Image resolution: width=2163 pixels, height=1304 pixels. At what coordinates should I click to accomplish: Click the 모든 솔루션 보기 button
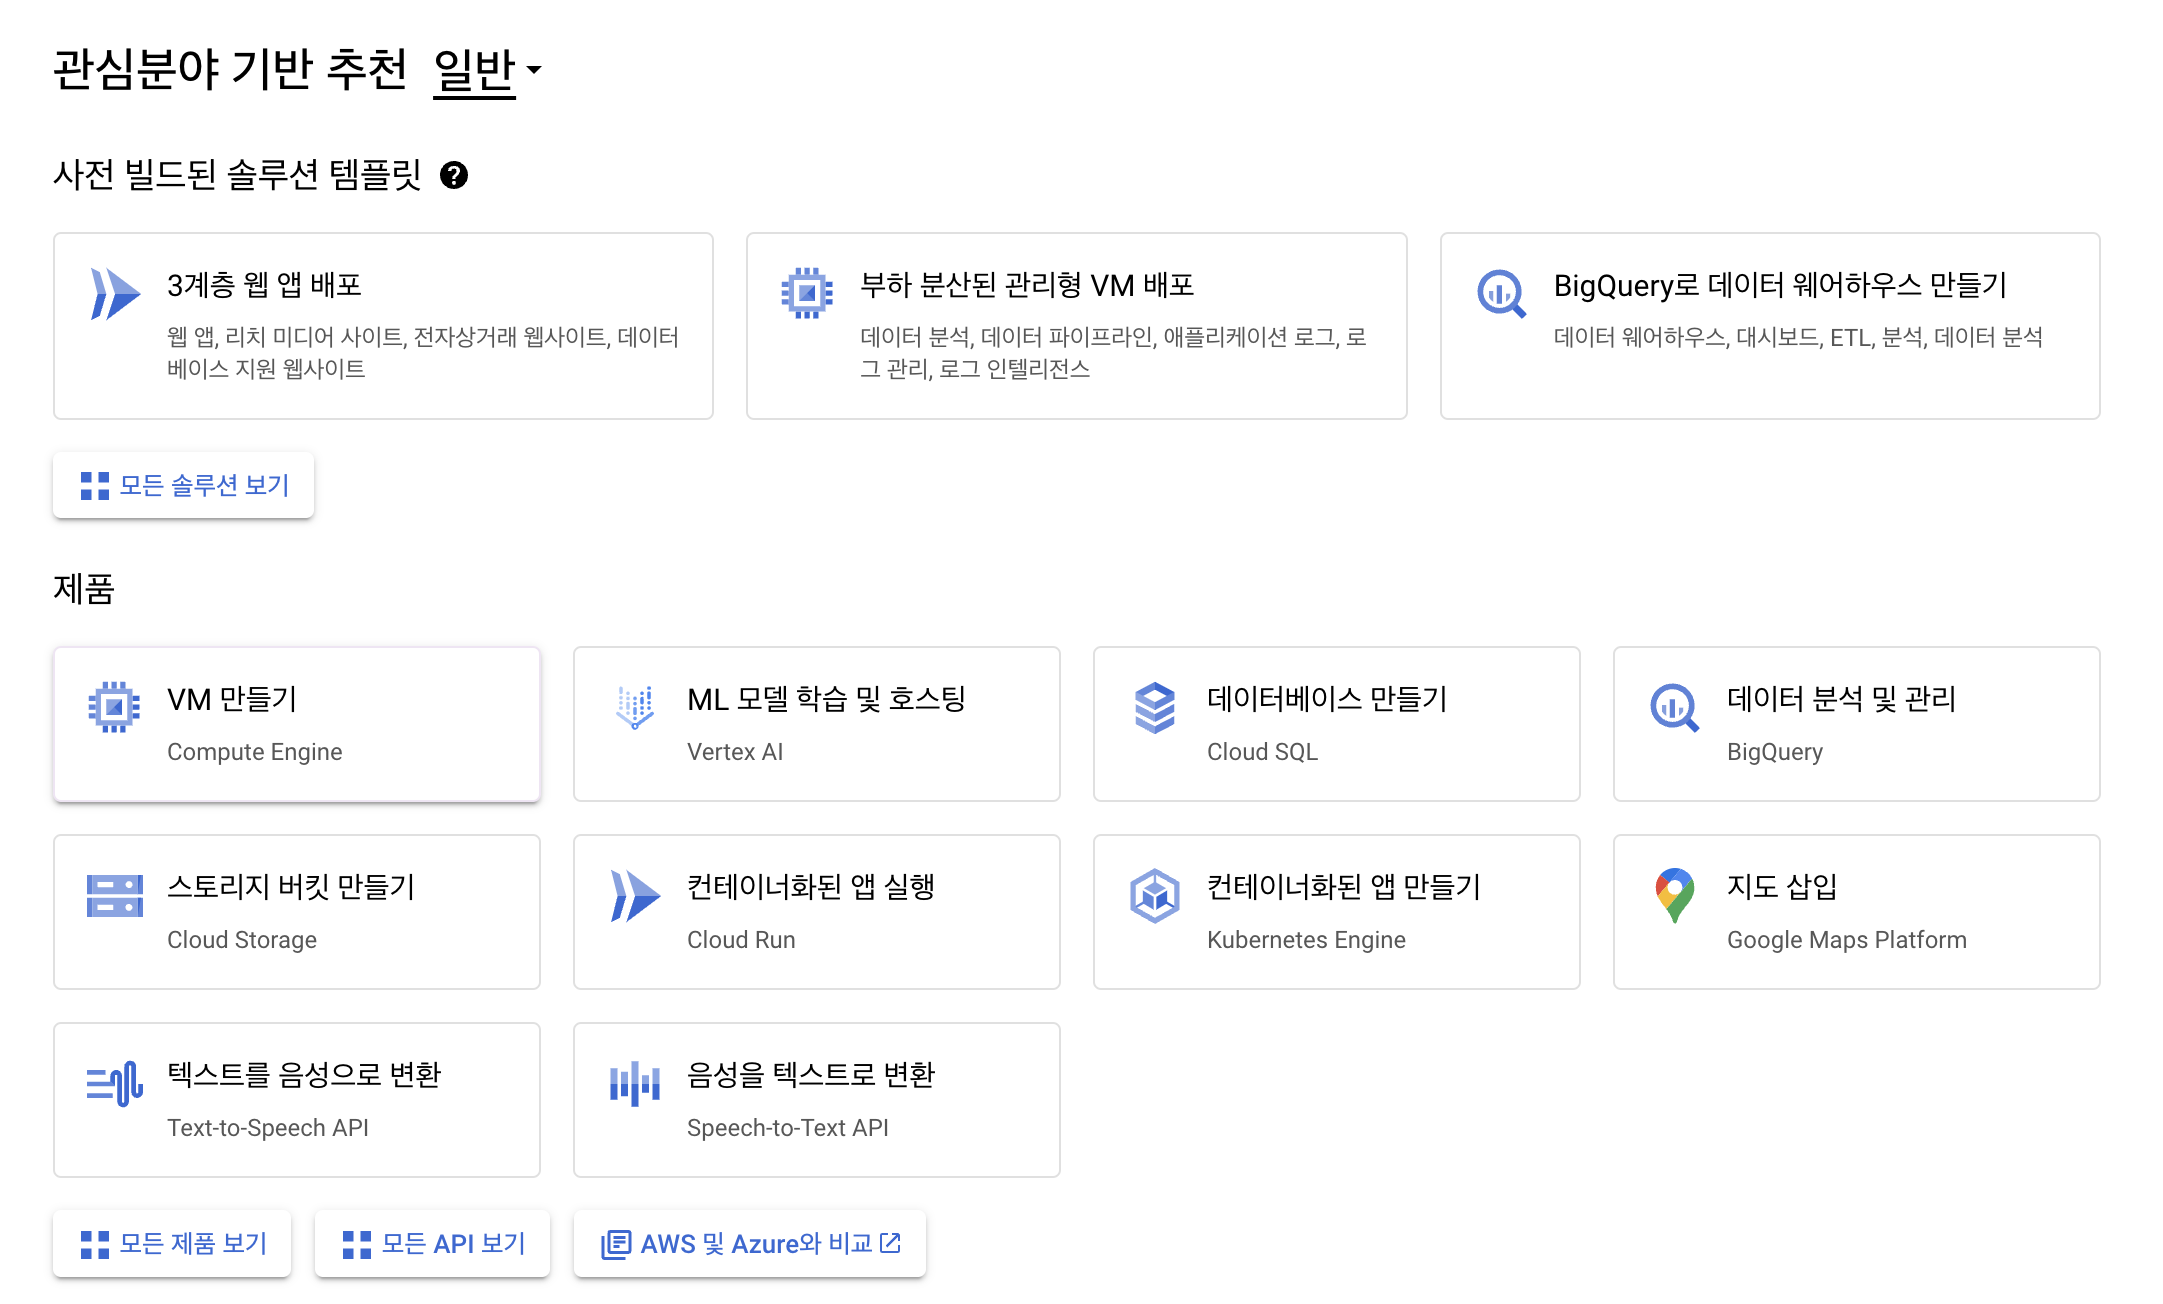click(184, 485)
